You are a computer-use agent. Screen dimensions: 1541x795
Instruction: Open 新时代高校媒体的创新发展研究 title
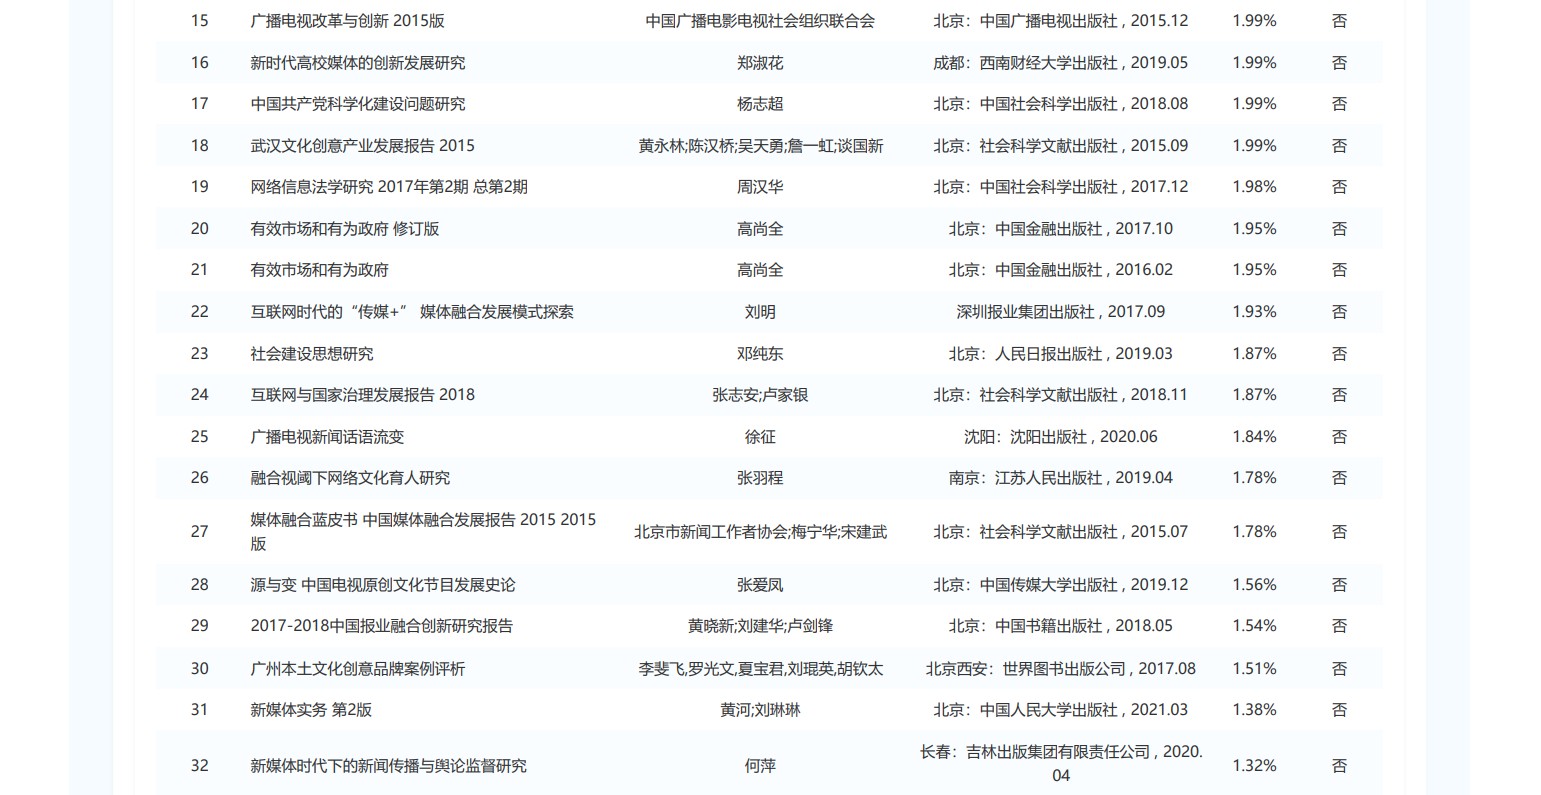[x=357, y=63]
